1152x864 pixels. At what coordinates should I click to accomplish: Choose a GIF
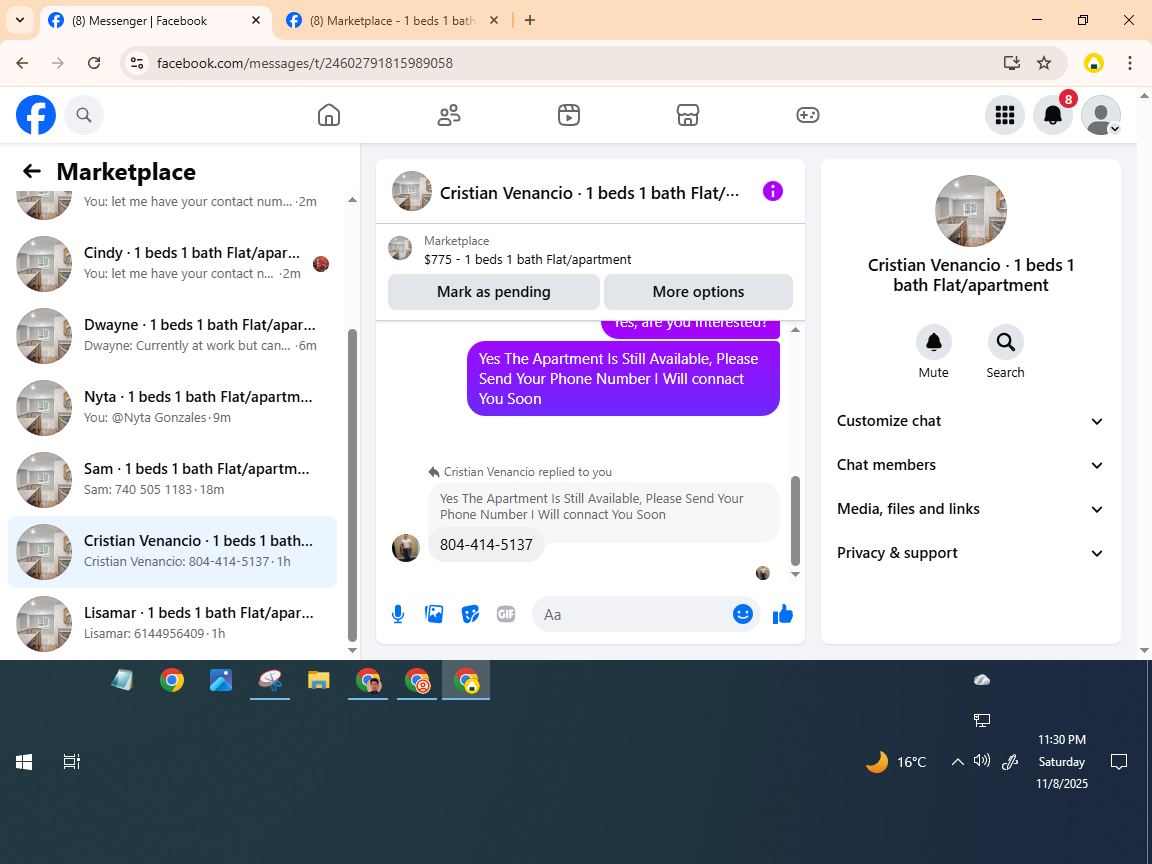[x=505, y=614]
